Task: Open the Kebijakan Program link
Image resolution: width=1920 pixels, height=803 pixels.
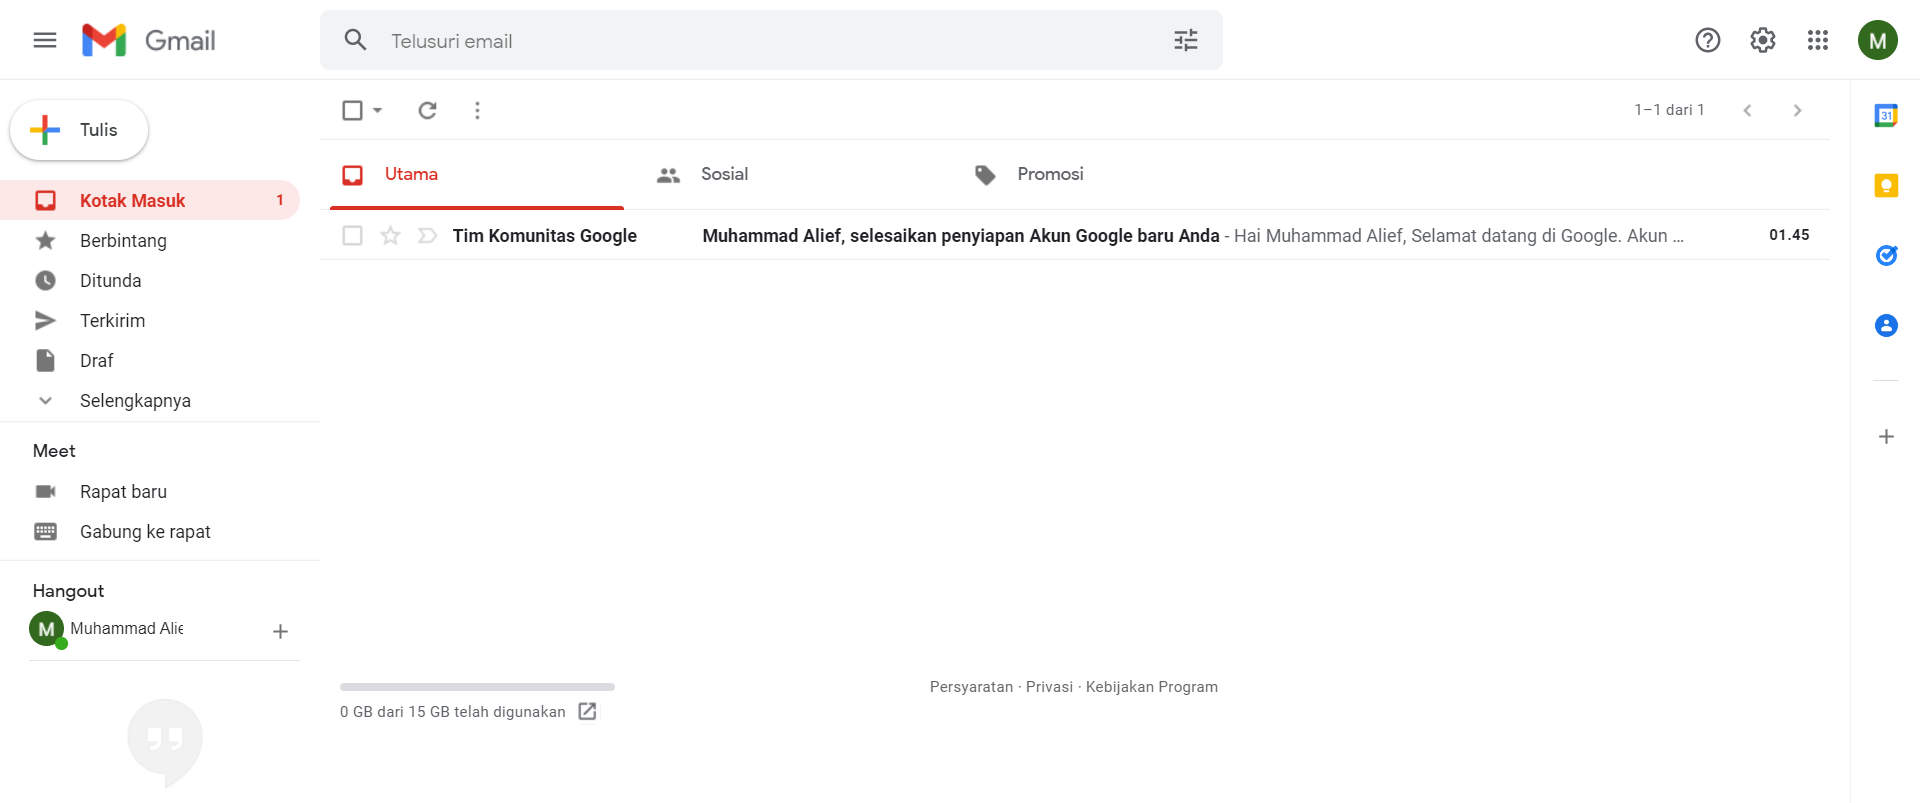Action: [x=1151, y=687]
